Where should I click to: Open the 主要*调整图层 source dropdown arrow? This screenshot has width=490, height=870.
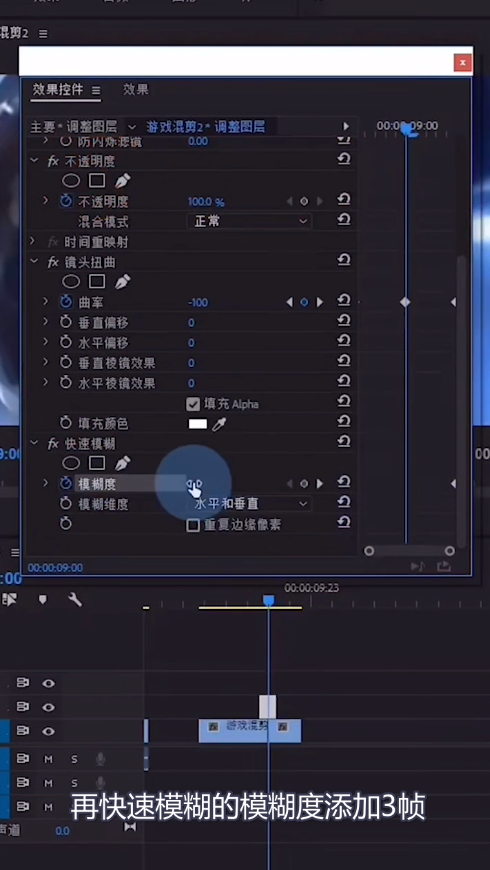coord(132,127)
